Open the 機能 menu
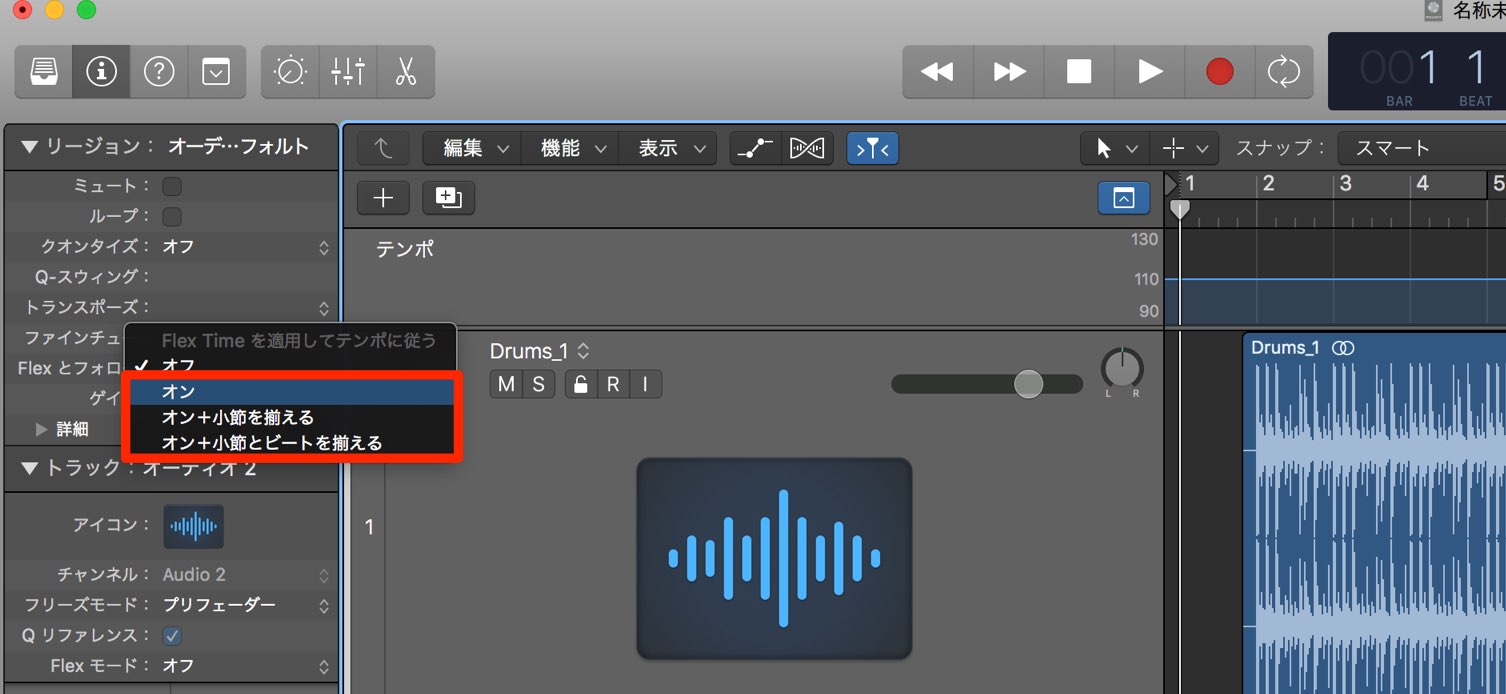 click(x=572, y=148)
